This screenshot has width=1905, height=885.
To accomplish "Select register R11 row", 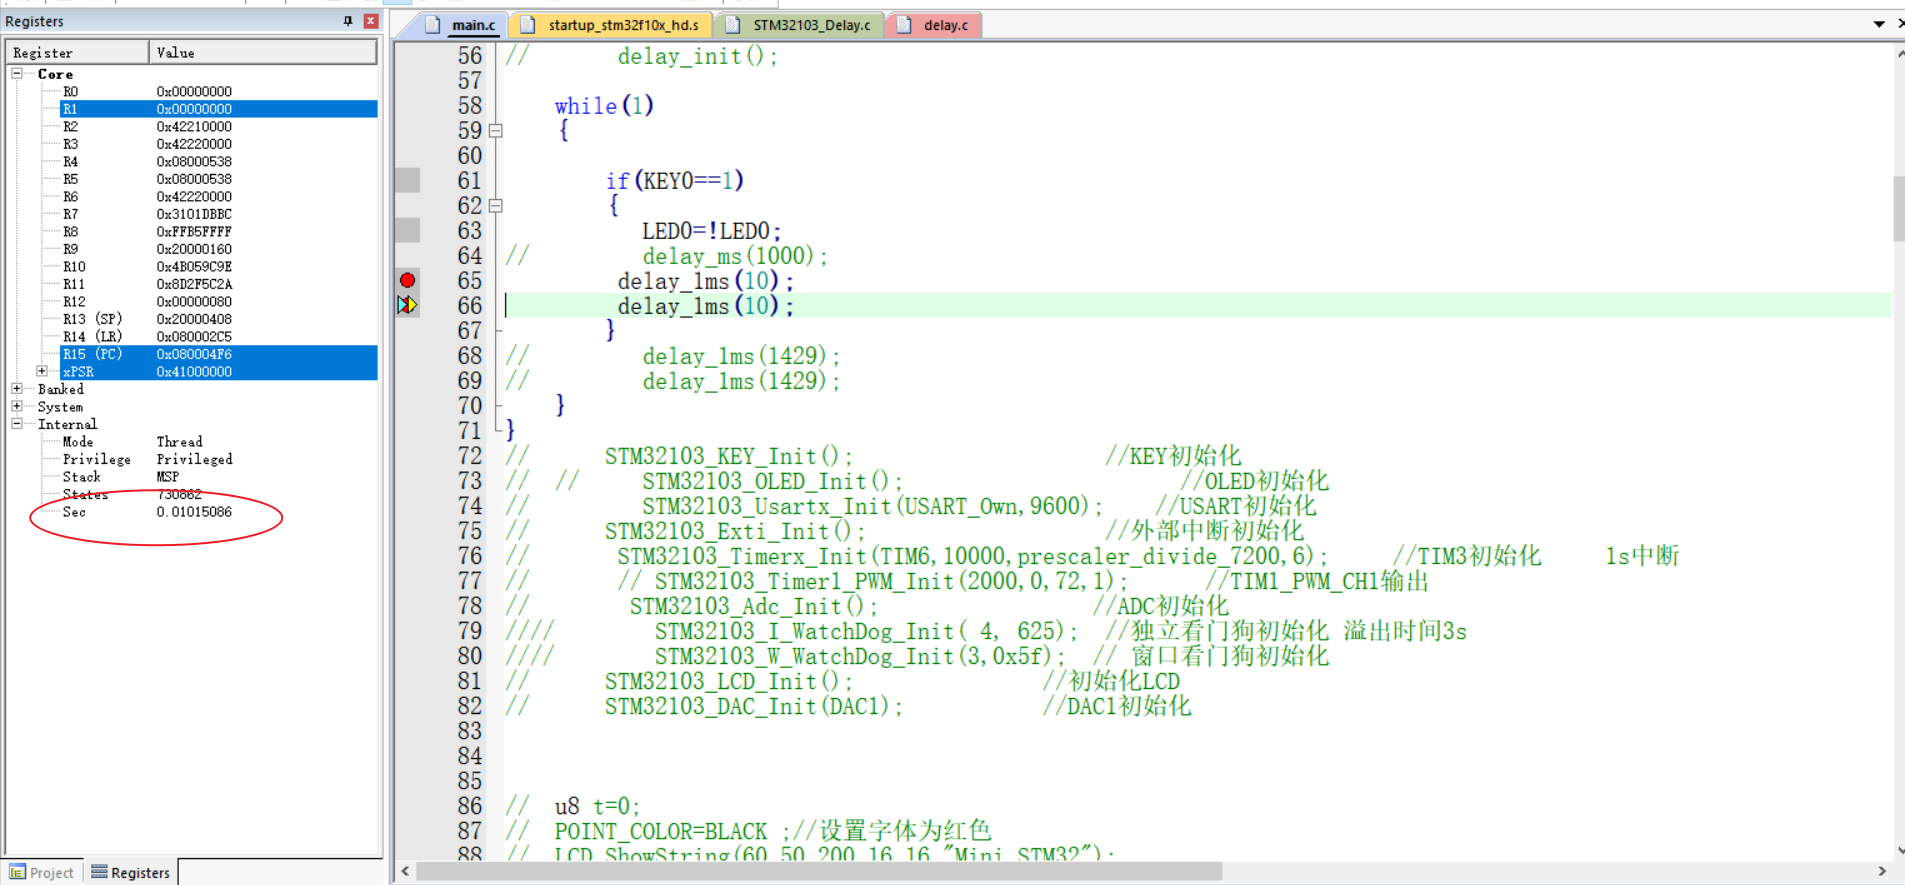I will click(x=218, y=284).
